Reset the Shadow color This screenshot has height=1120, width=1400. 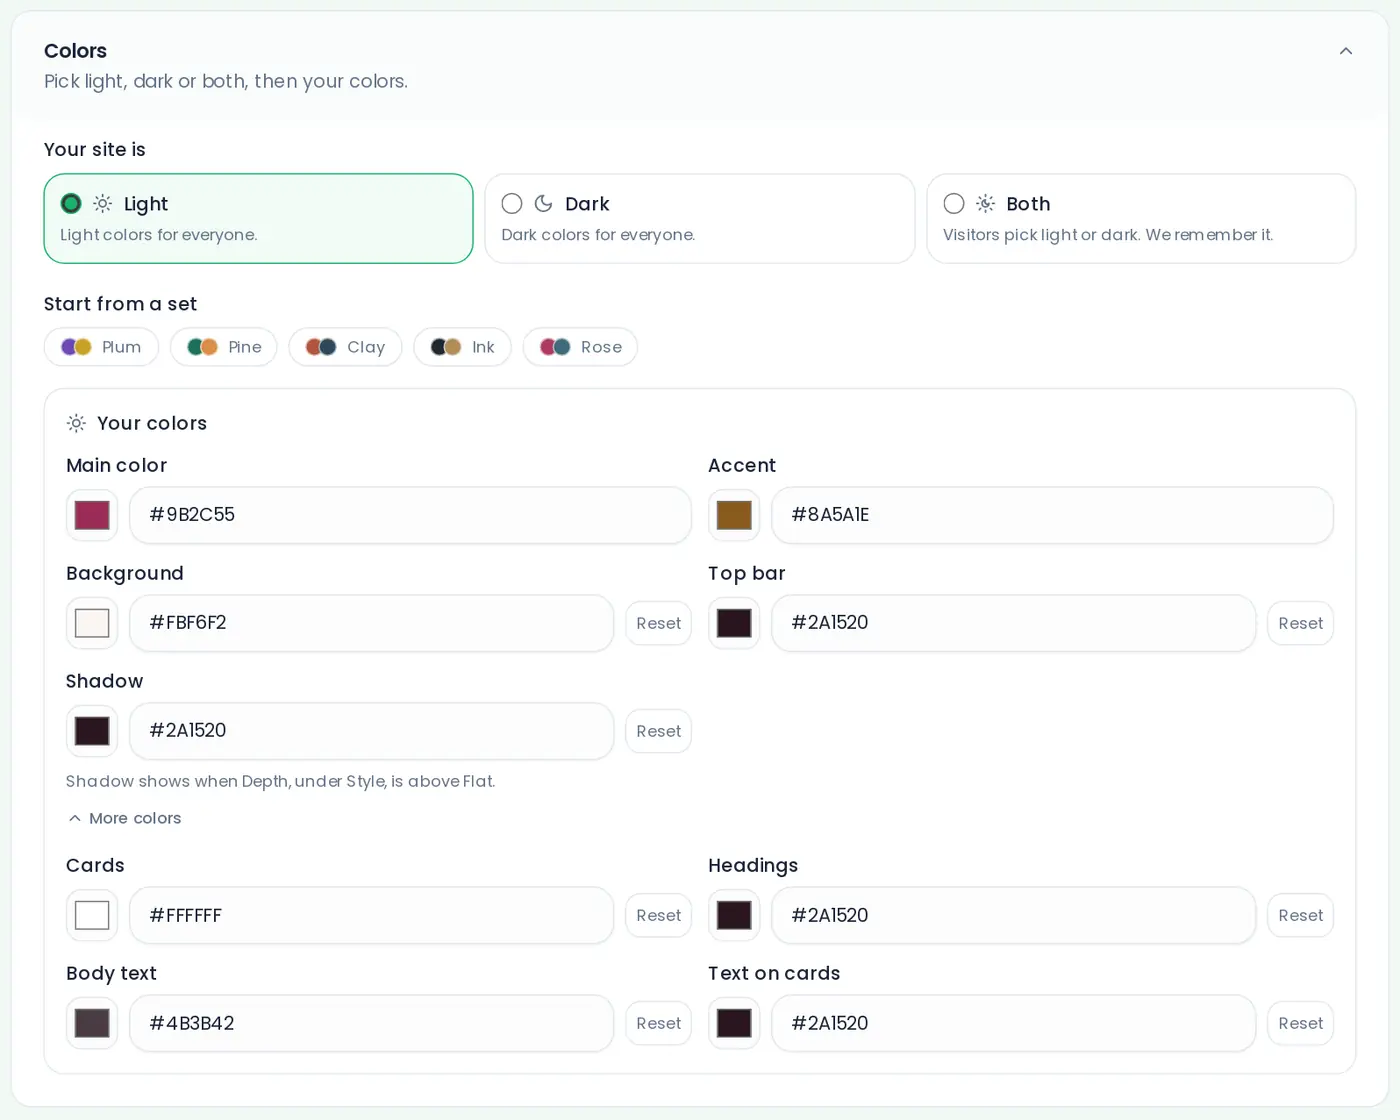pyautogui.click(x=658, y=731)
